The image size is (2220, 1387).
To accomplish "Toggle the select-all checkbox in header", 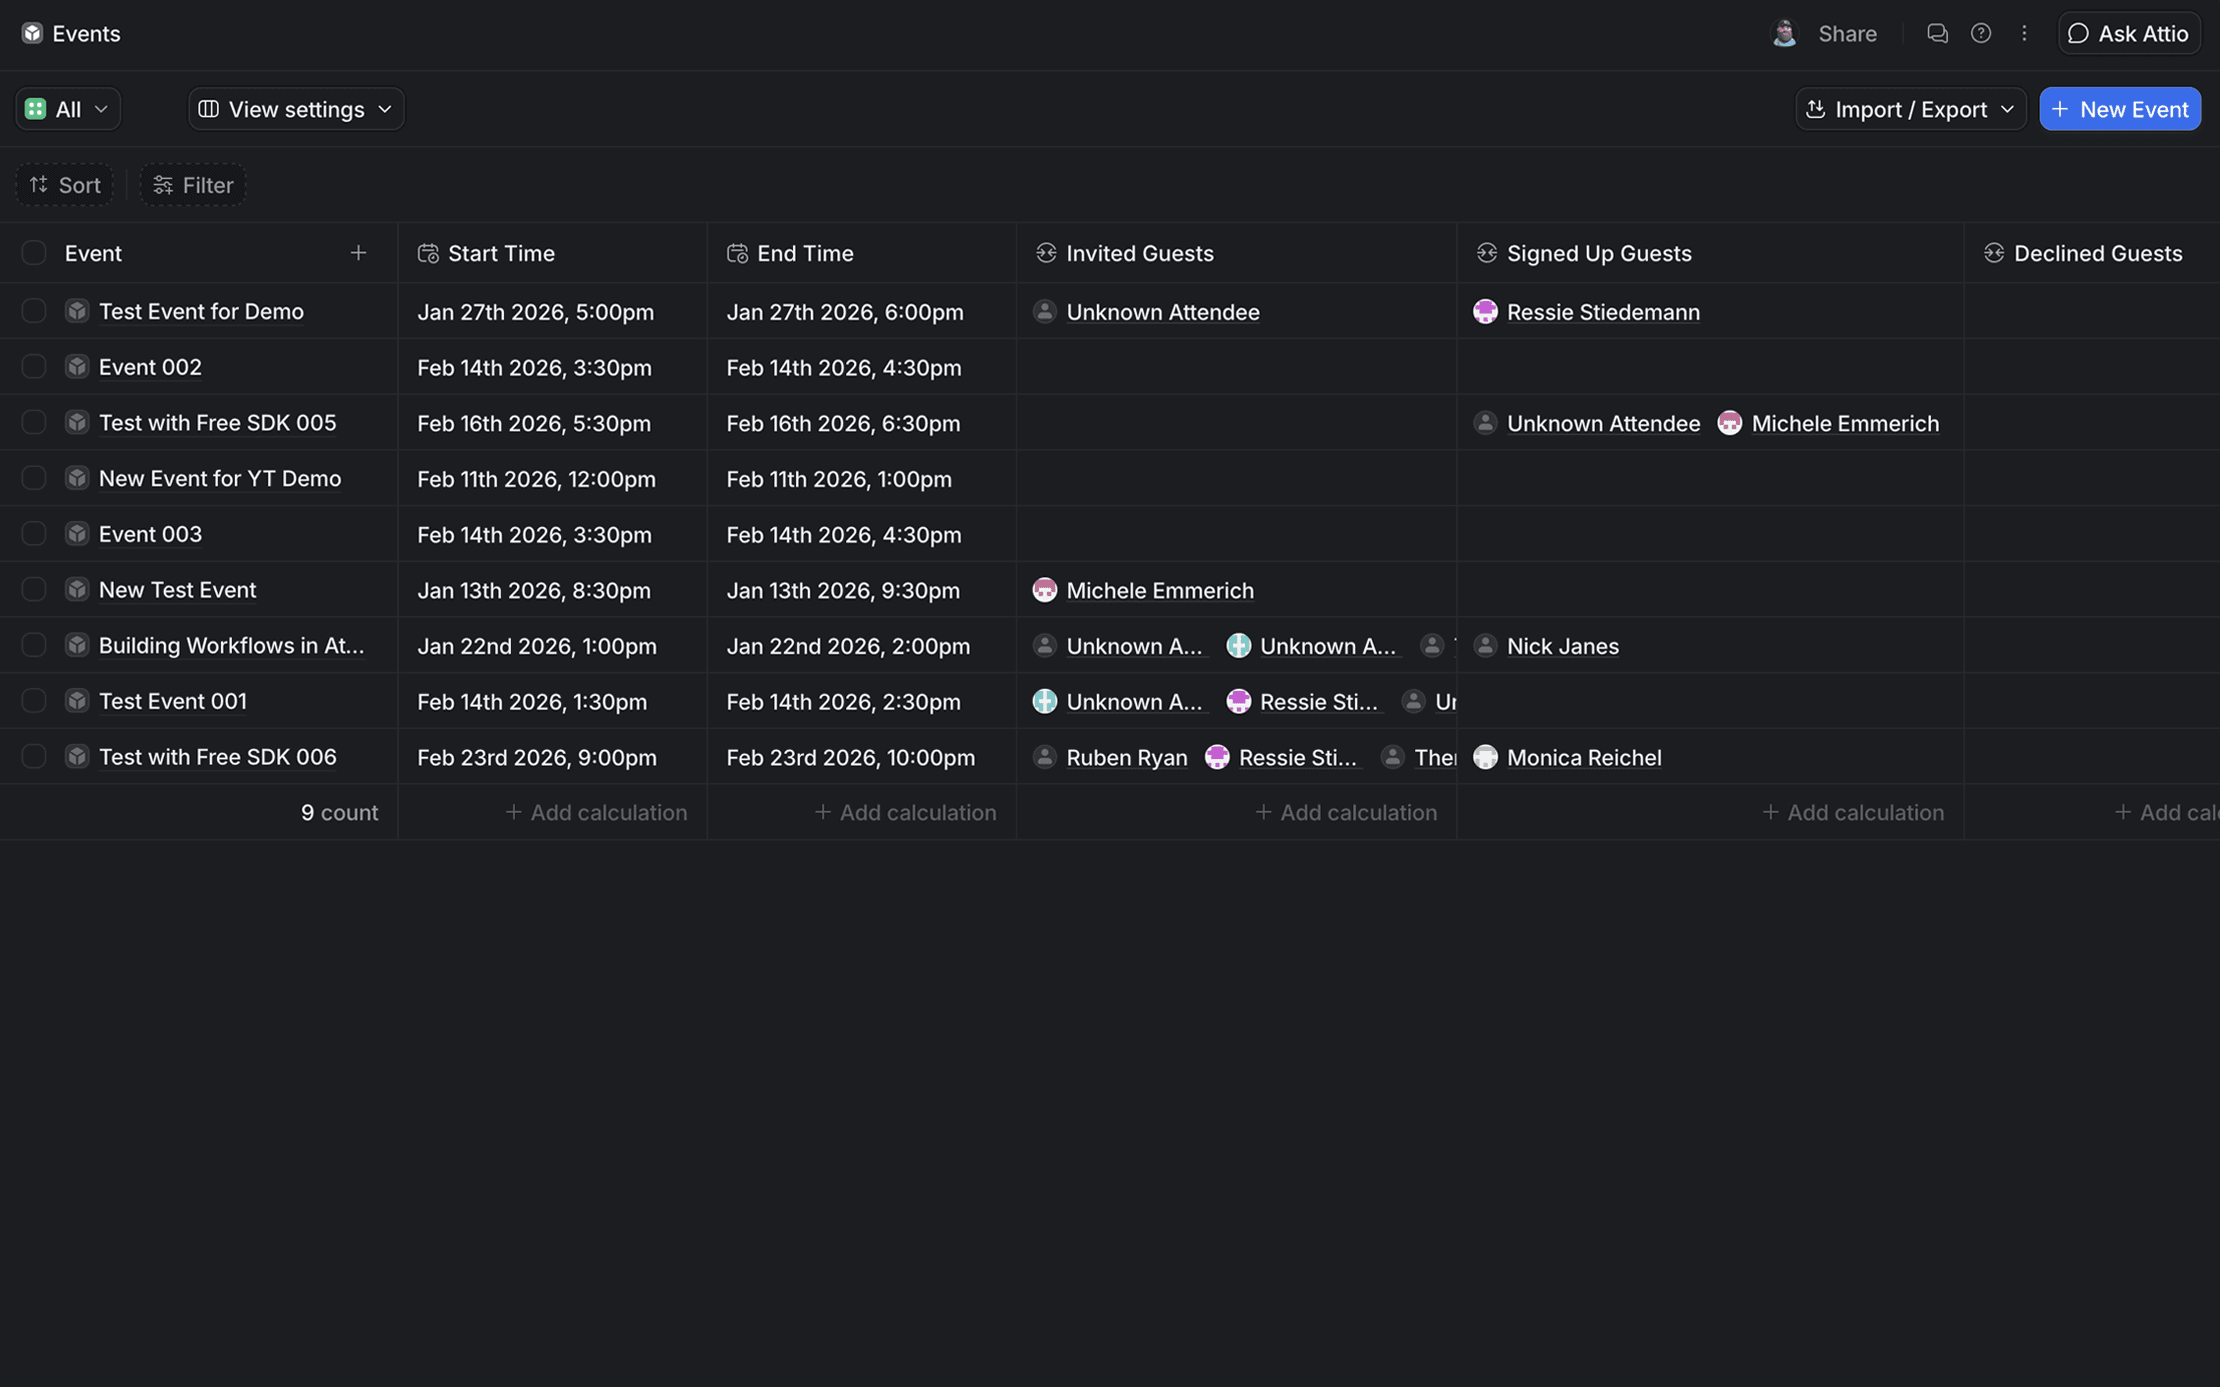I will pos(34,253).
